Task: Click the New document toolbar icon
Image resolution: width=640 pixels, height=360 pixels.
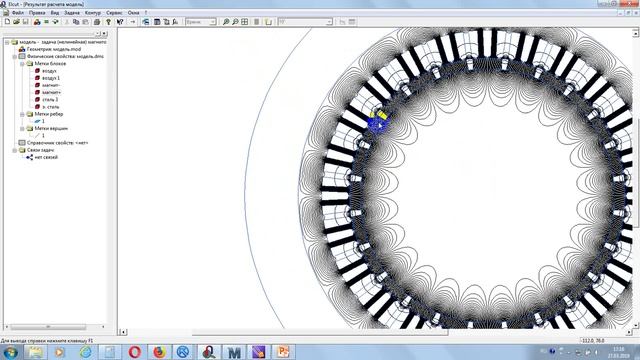Action: [x=7, y=22]
